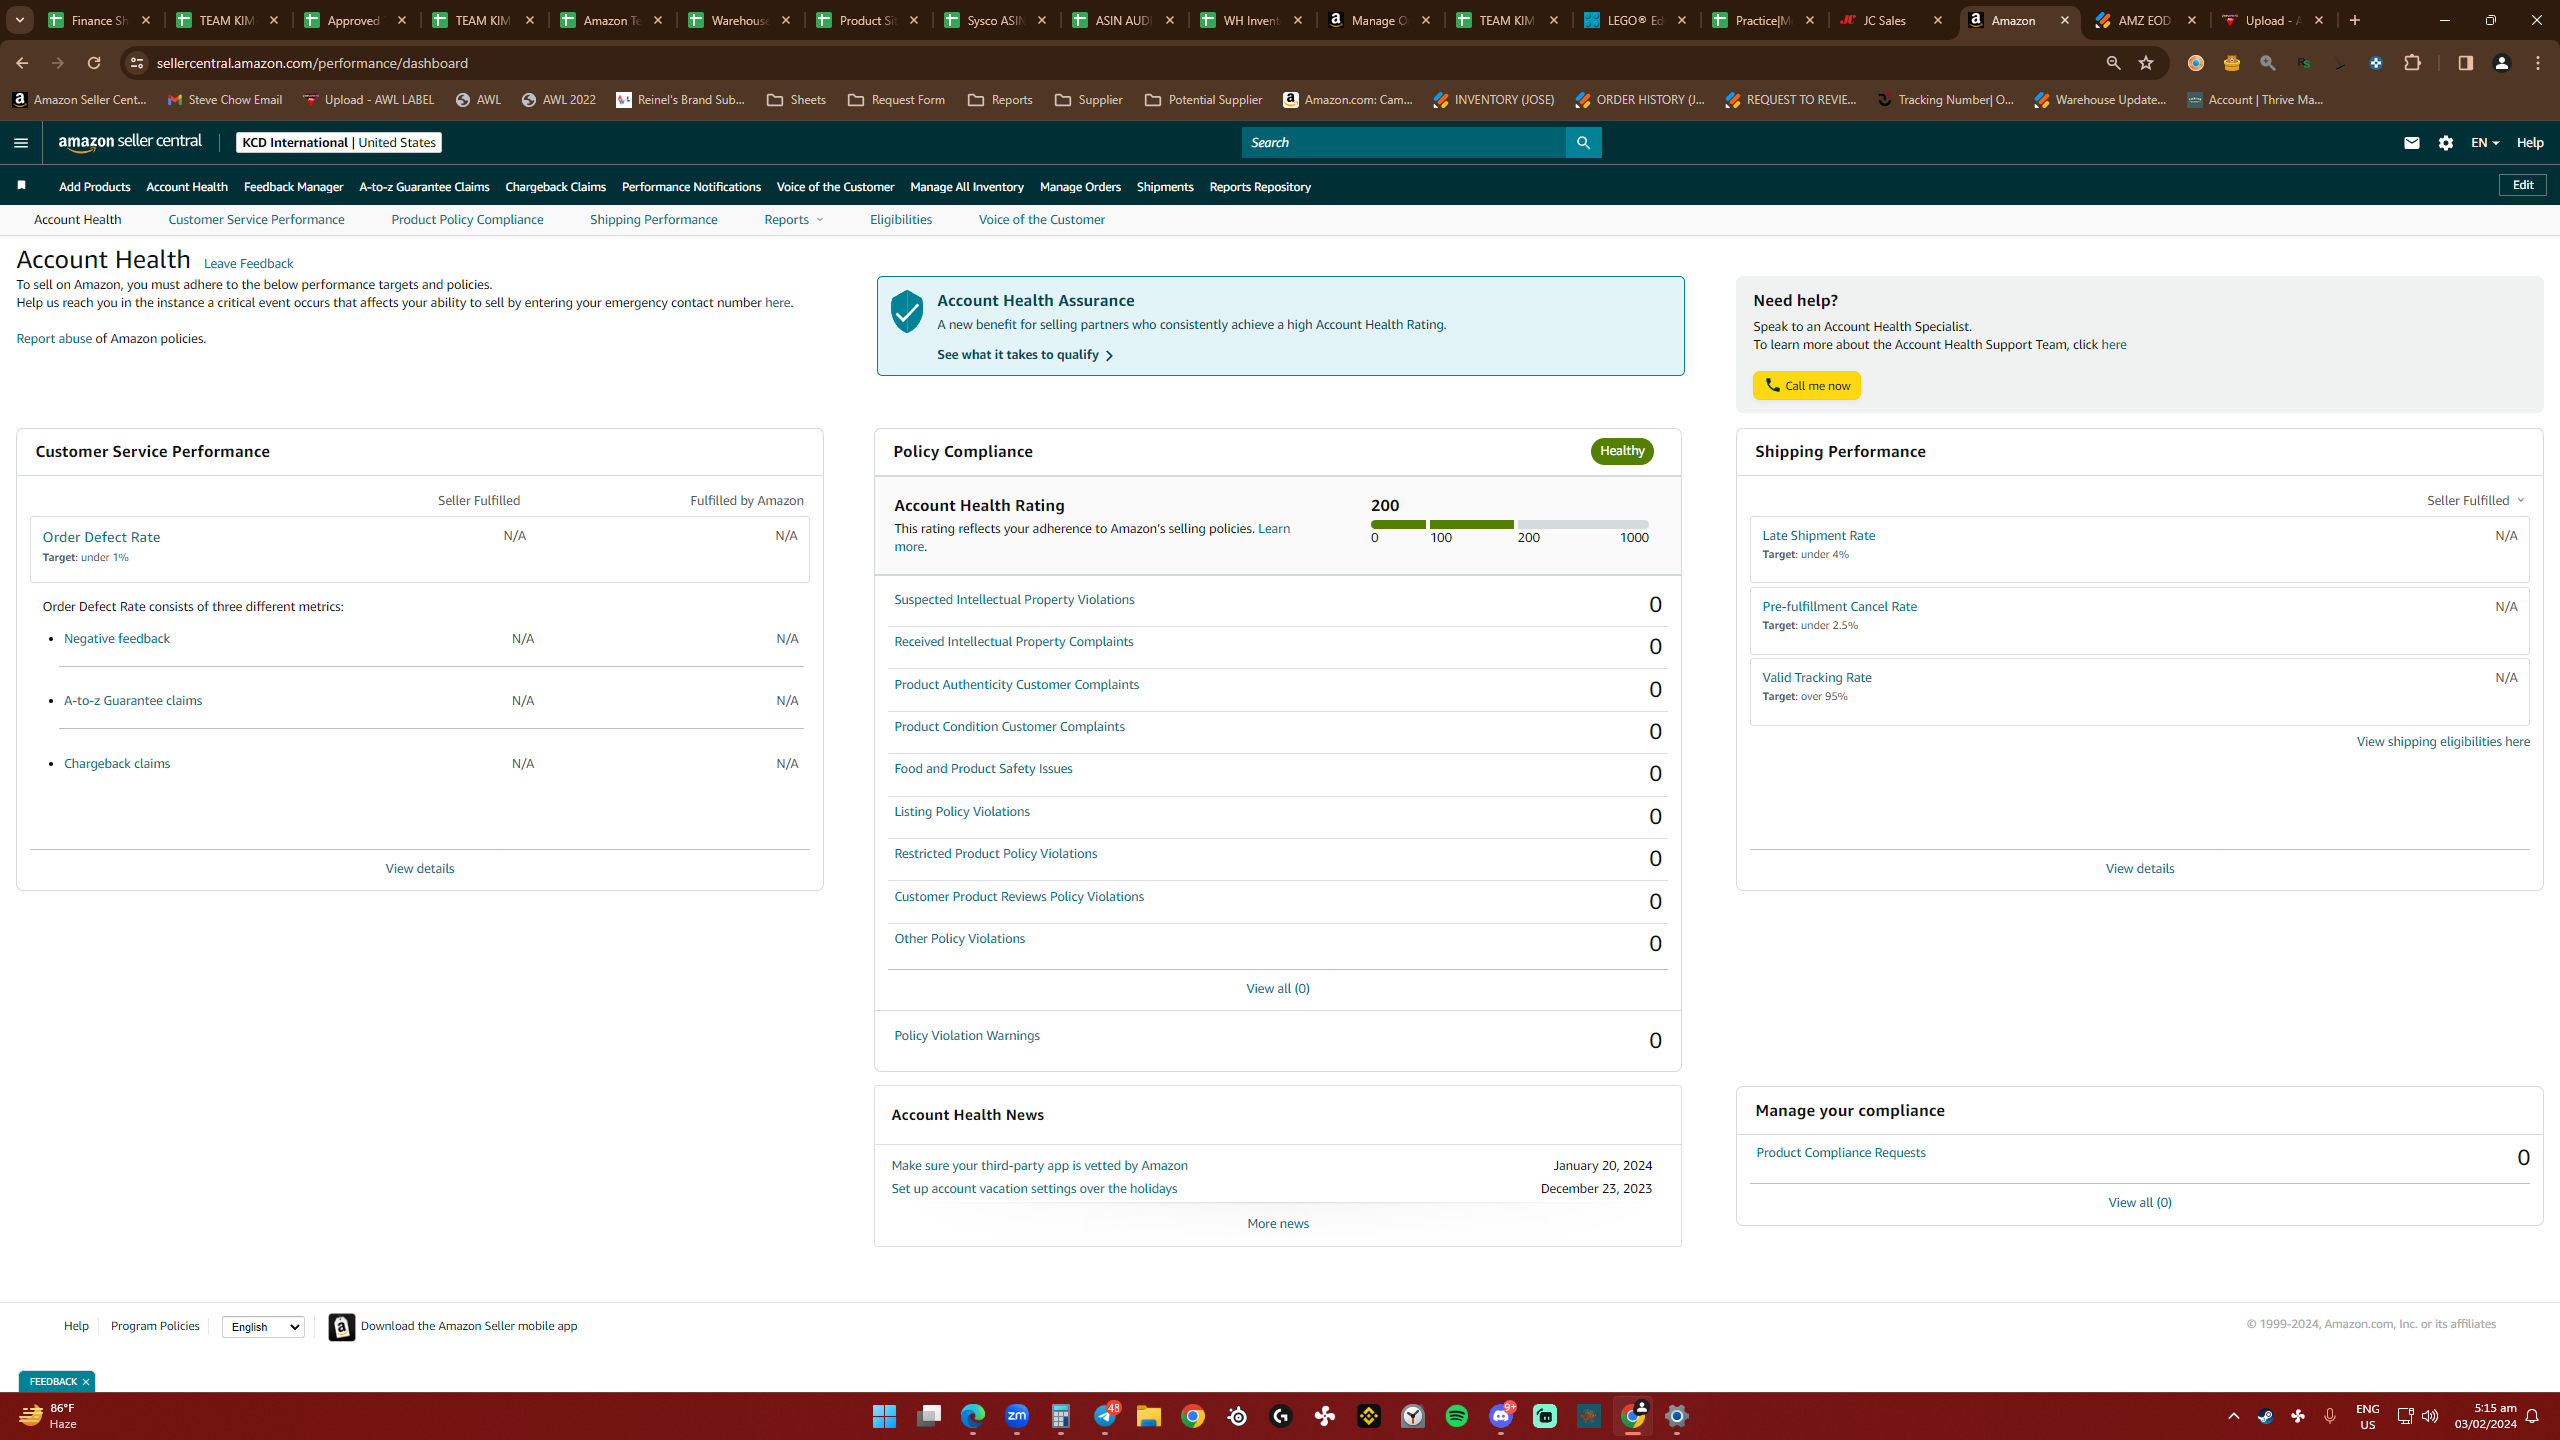Reload the page with browser refresh
The image size is (2560, 1440).
pos(94,63)
